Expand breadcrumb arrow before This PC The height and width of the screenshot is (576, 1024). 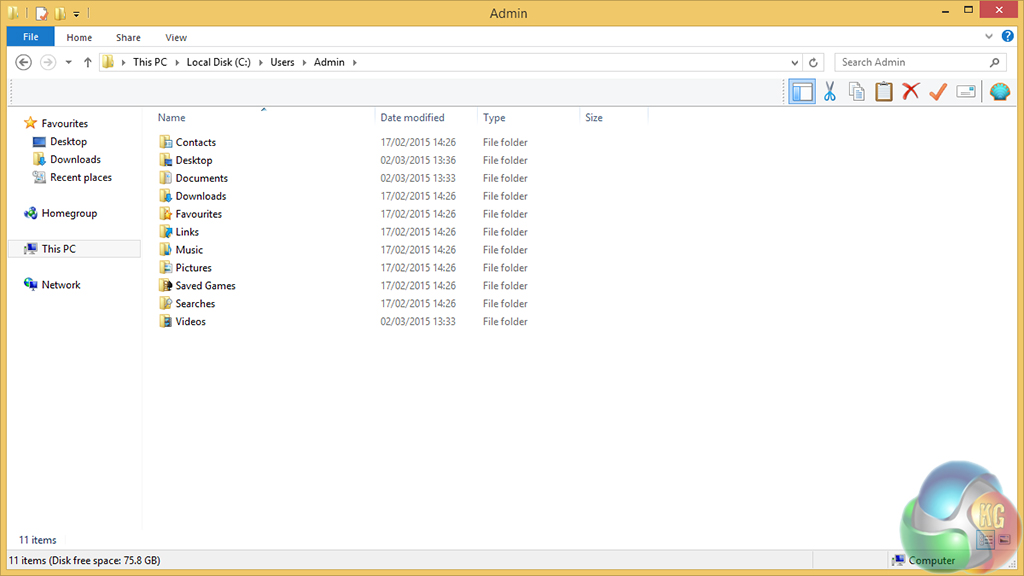tap(123, 63)
